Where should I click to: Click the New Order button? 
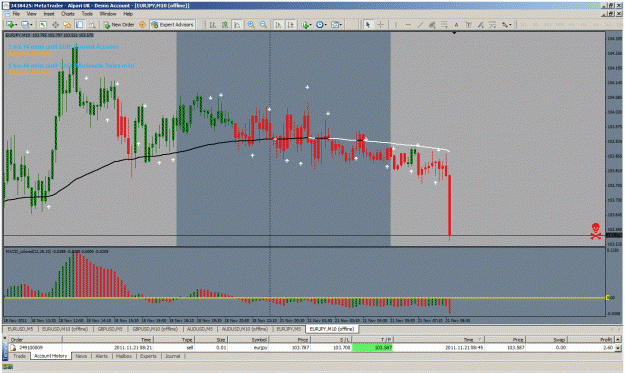pos(119,25)
